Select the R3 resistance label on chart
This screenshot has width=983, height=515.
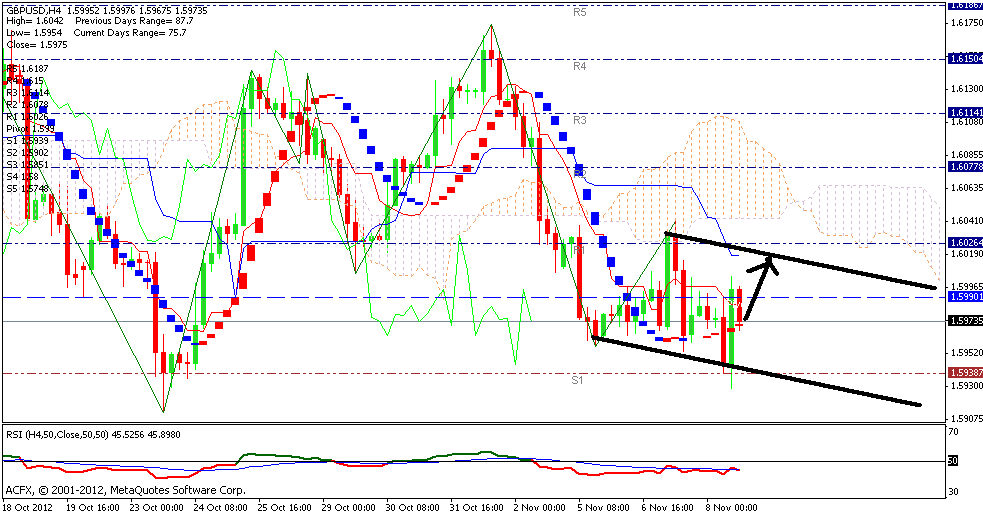579,120
